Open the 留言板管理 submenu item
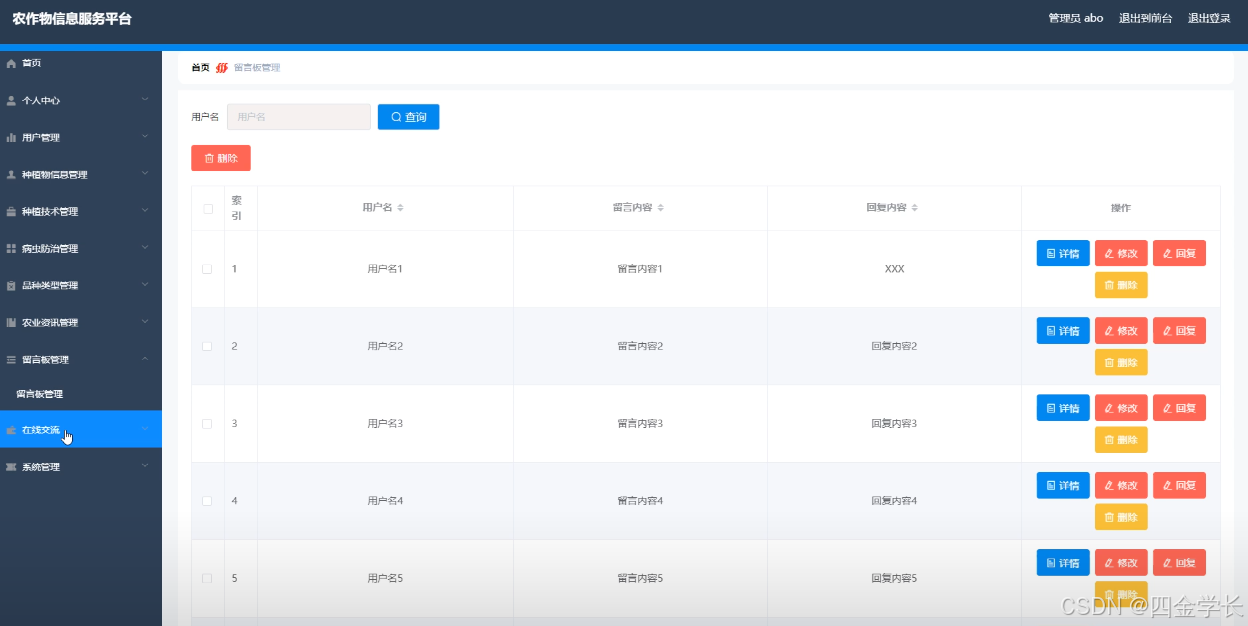This screenshot has width=1248, height=626. 81,394
